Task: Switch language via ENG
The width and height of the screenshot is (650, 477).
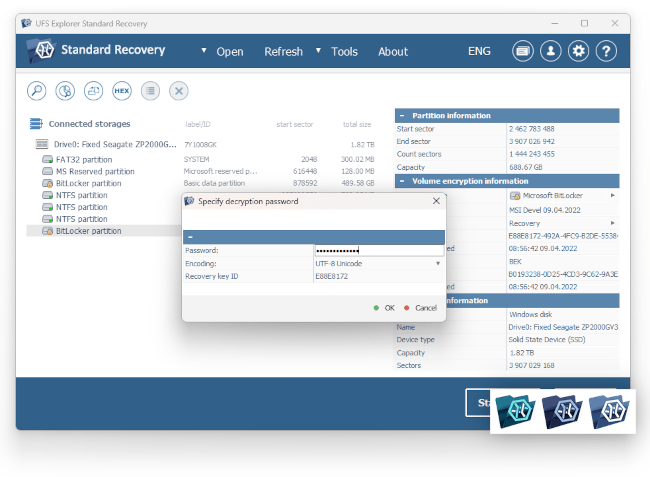Action: point(479,51)
